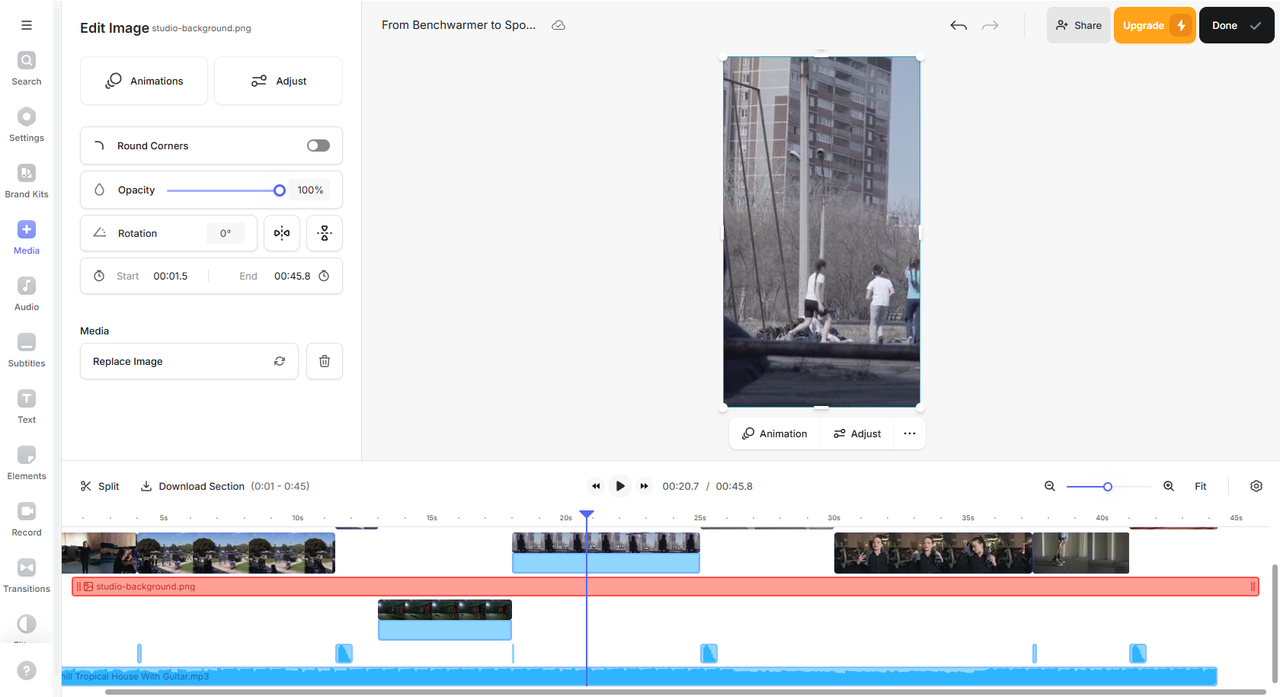Click the Done button

click(x=1236, y=25)
